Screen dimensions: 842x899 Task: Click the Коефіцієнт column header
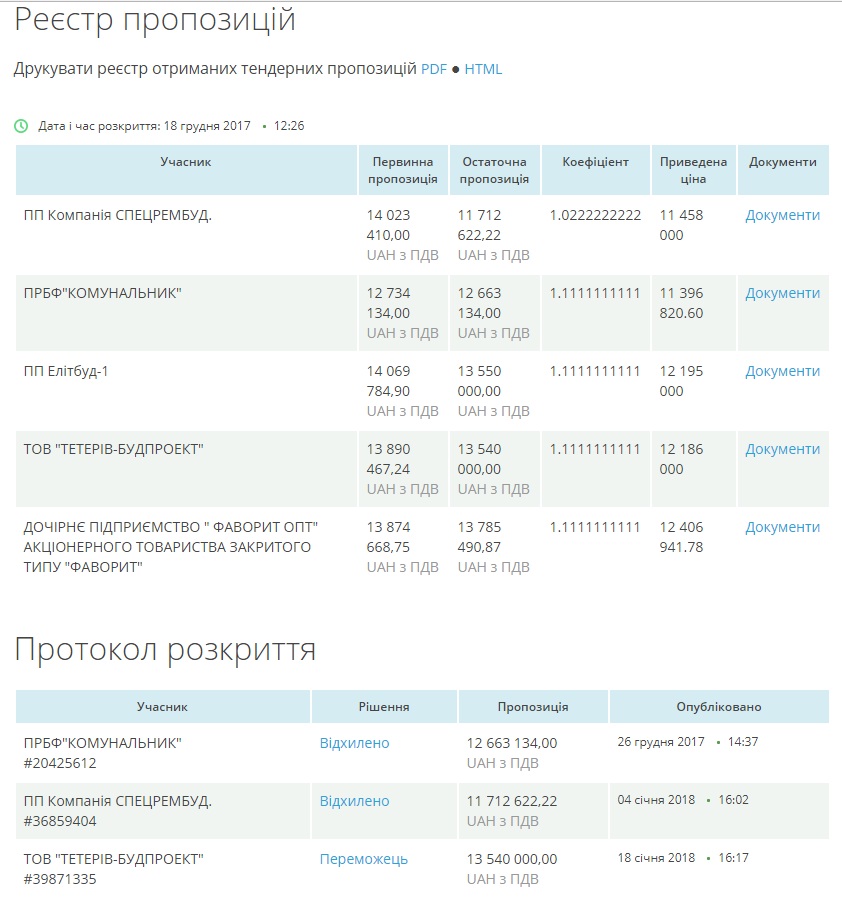tap(595, 162)
